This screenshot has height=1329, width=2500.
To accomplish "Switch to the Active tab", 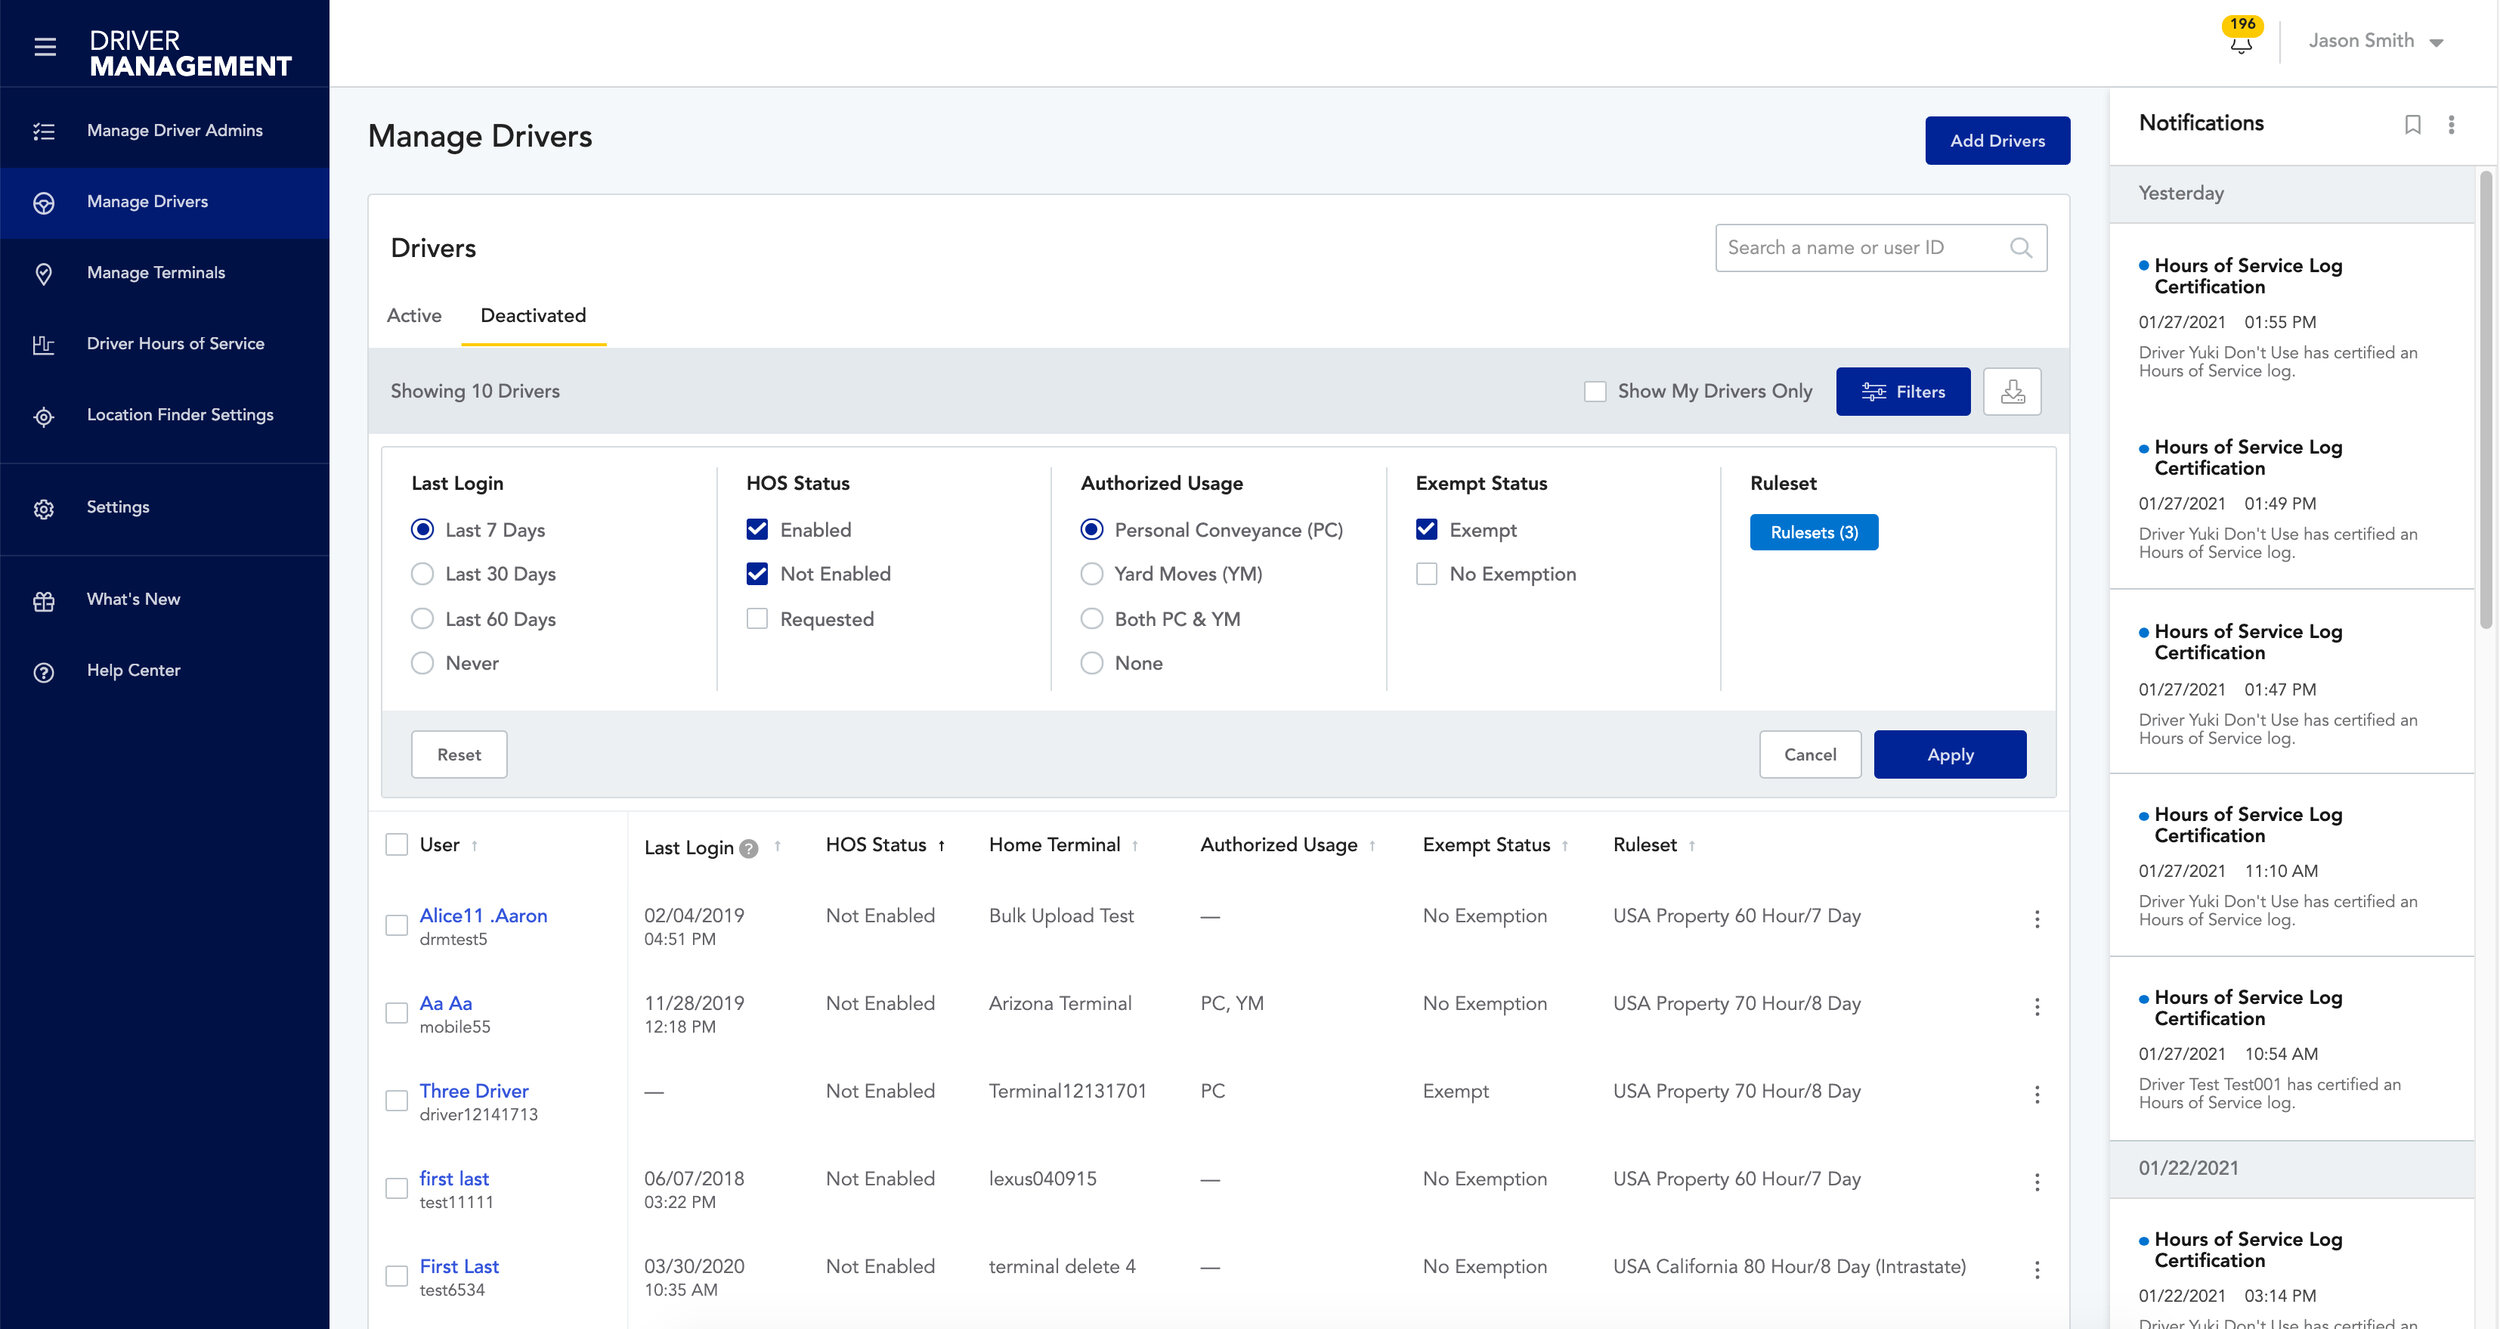I will click(414, 315).
